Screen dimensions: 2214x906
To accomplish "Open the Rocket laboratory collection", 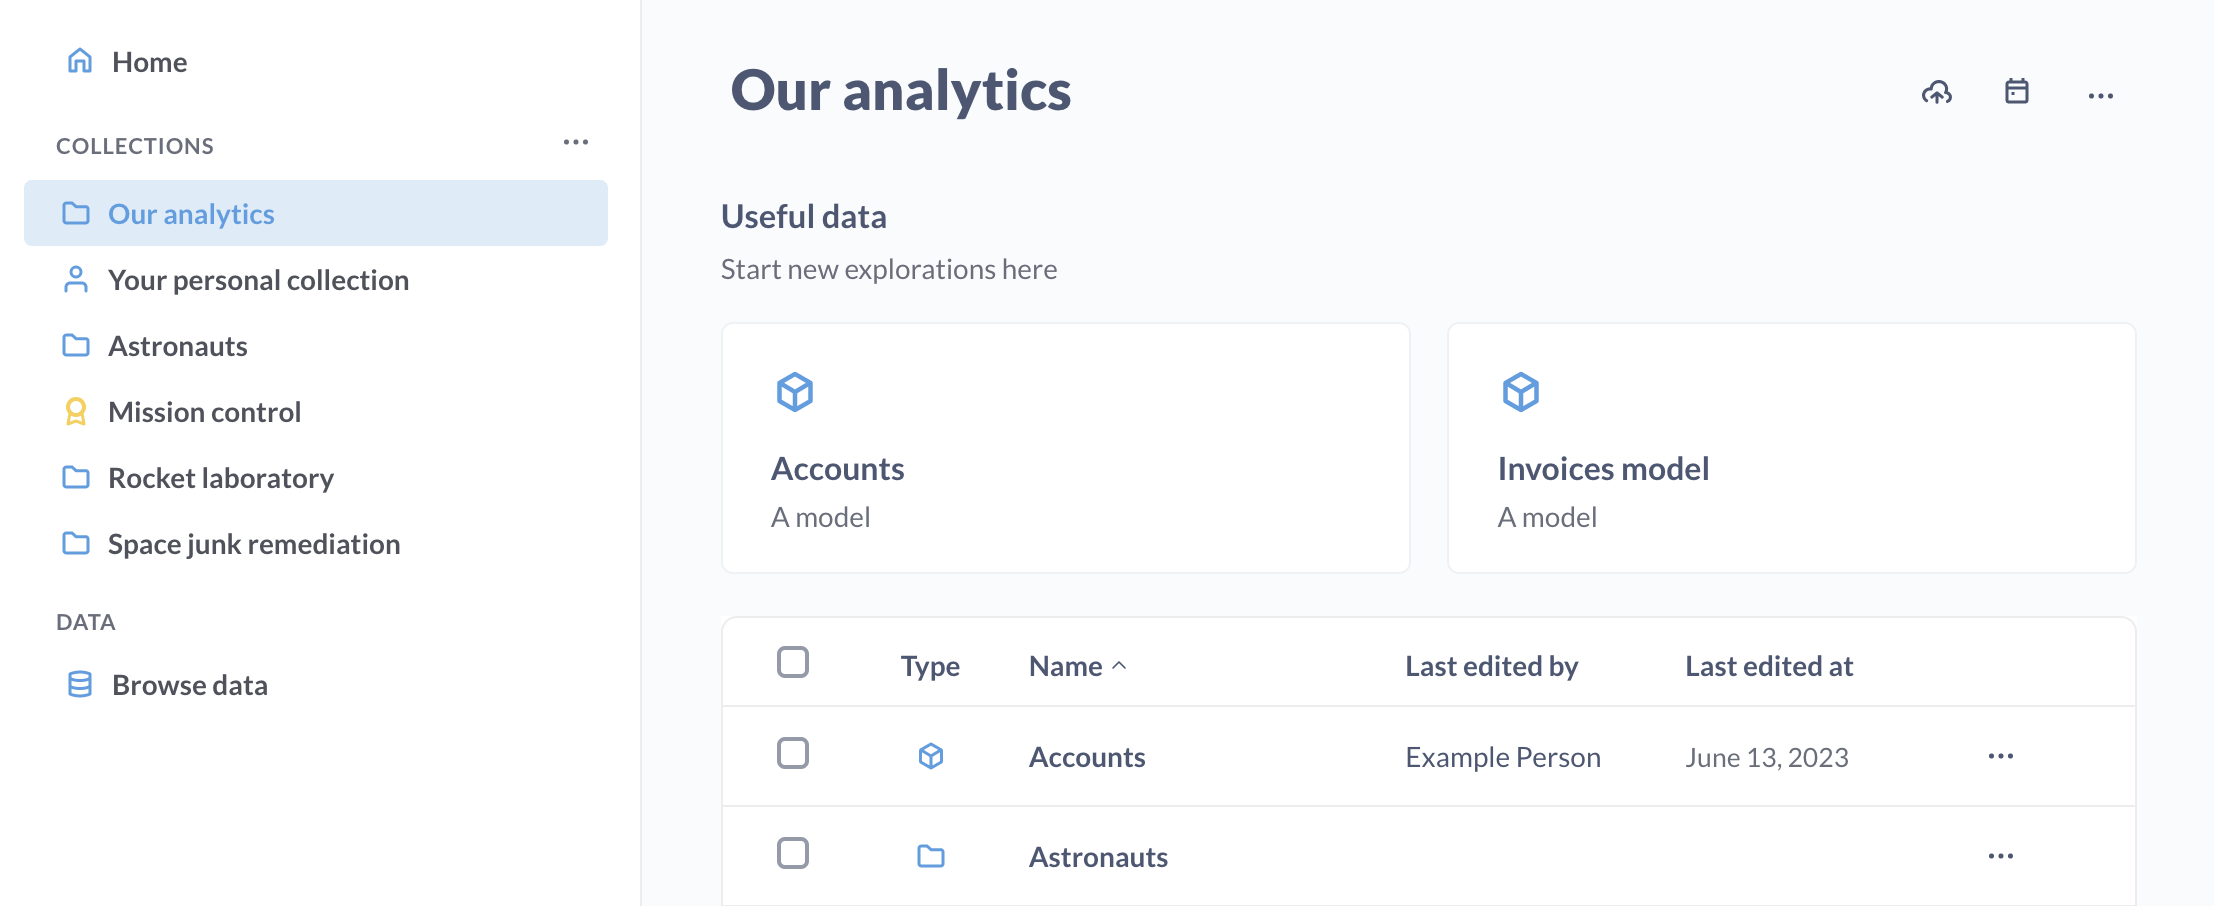I will [221, 478].
